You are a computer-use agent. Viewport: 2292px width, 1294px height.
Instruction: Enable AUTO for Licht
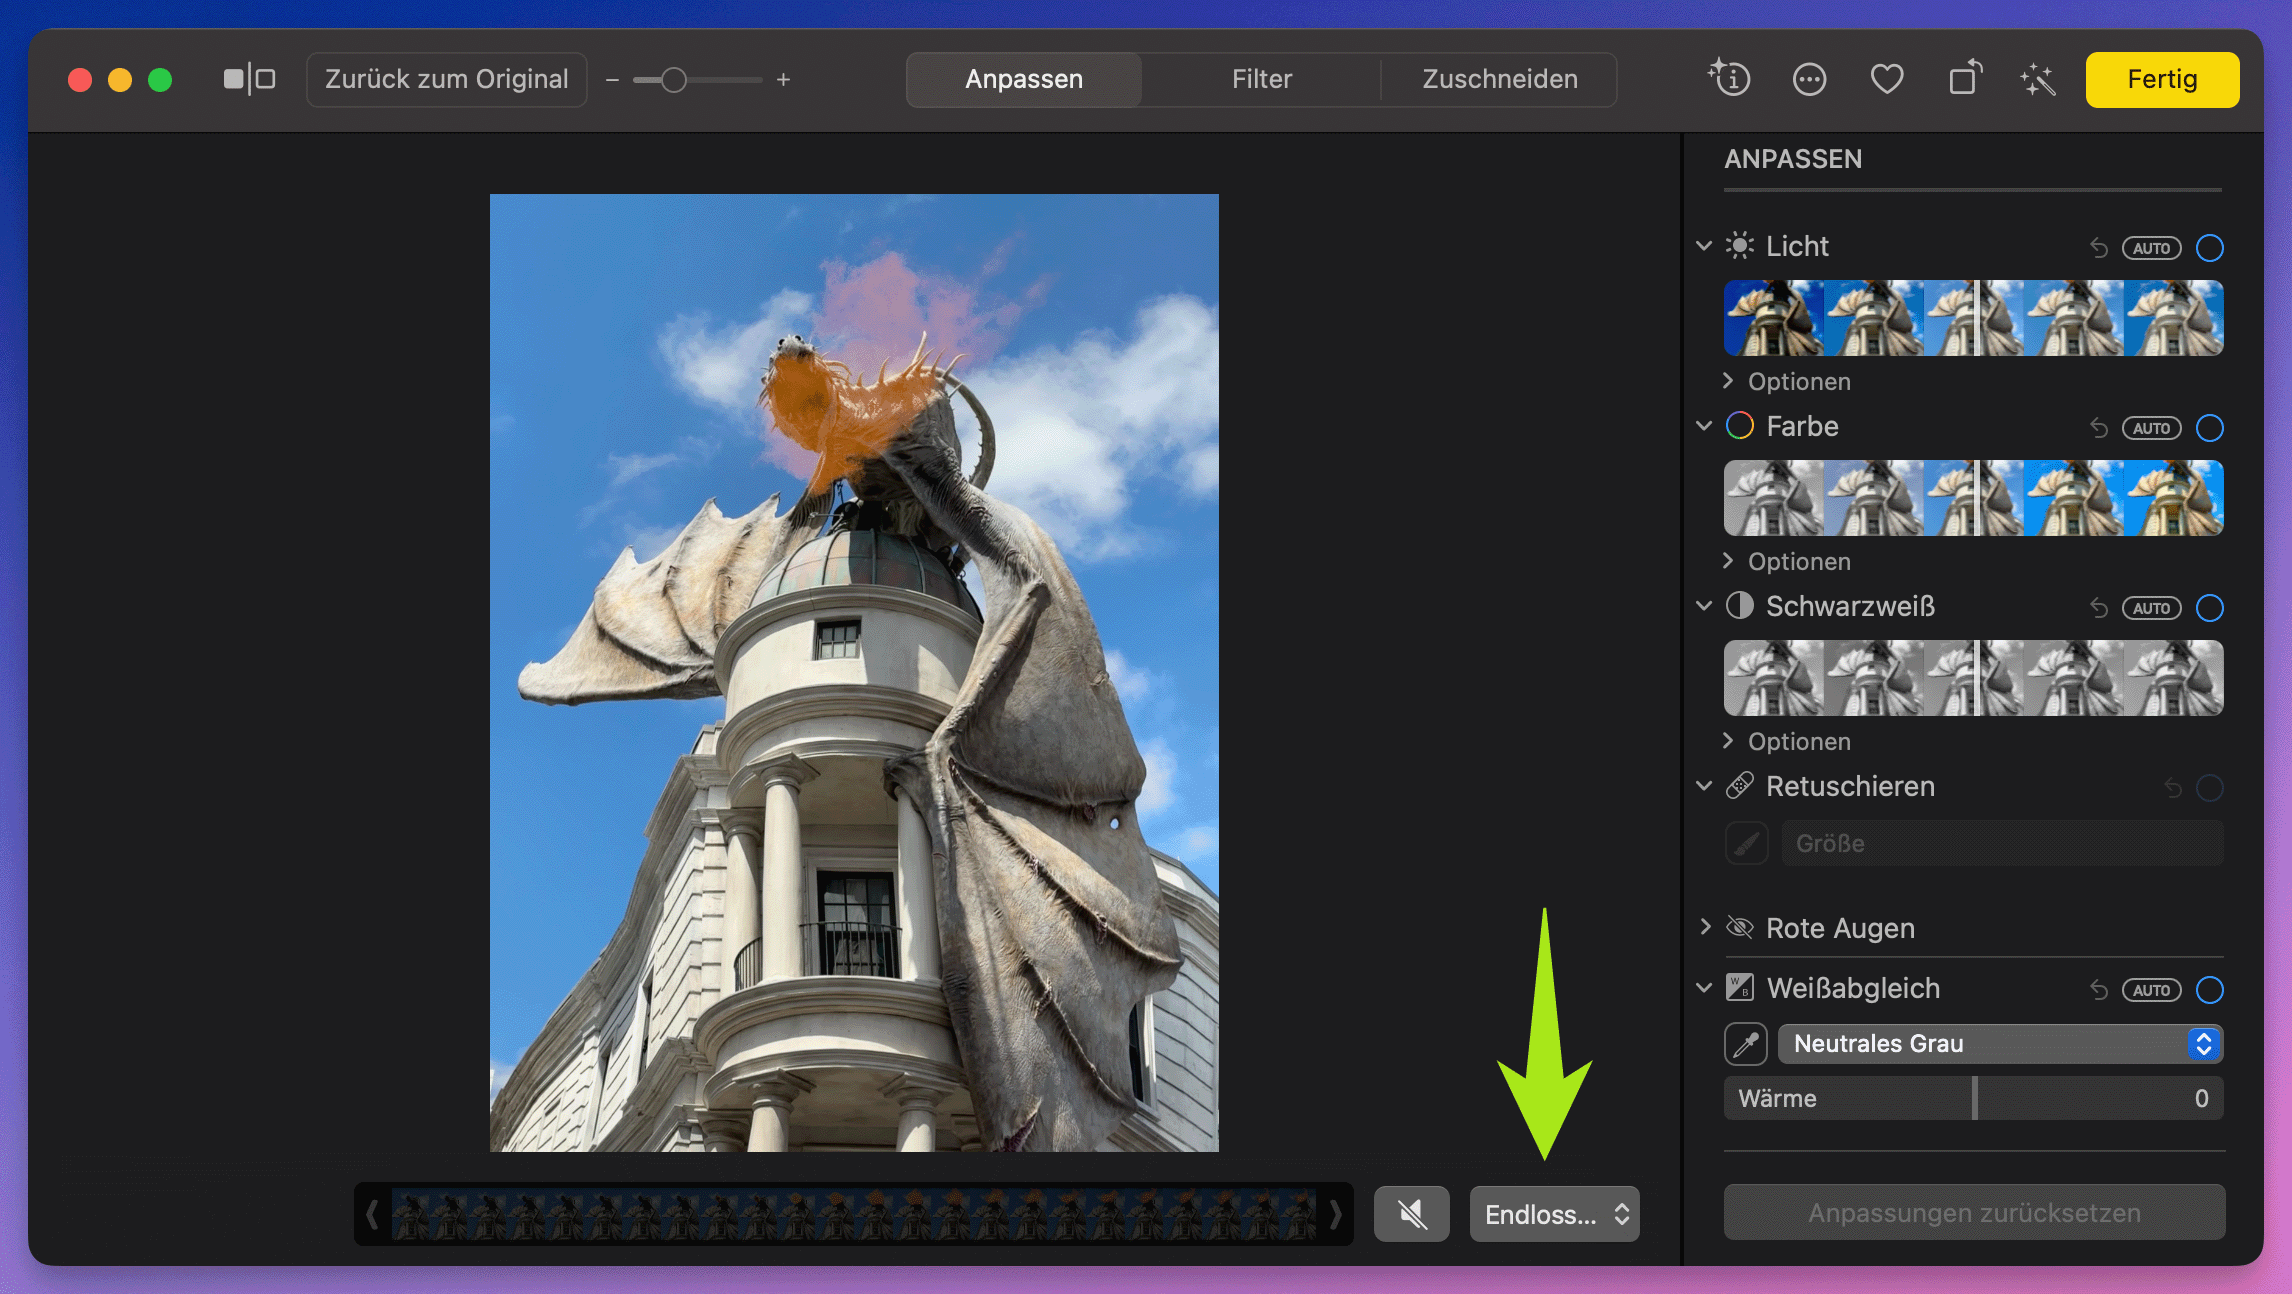pos(2152,248)
